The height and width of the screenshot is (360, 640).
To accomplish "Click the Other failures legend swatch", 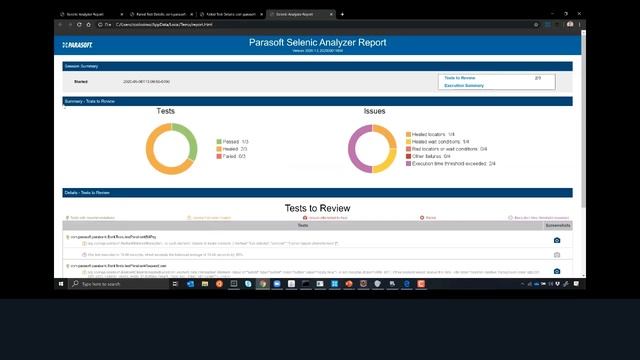I will 408,156.
